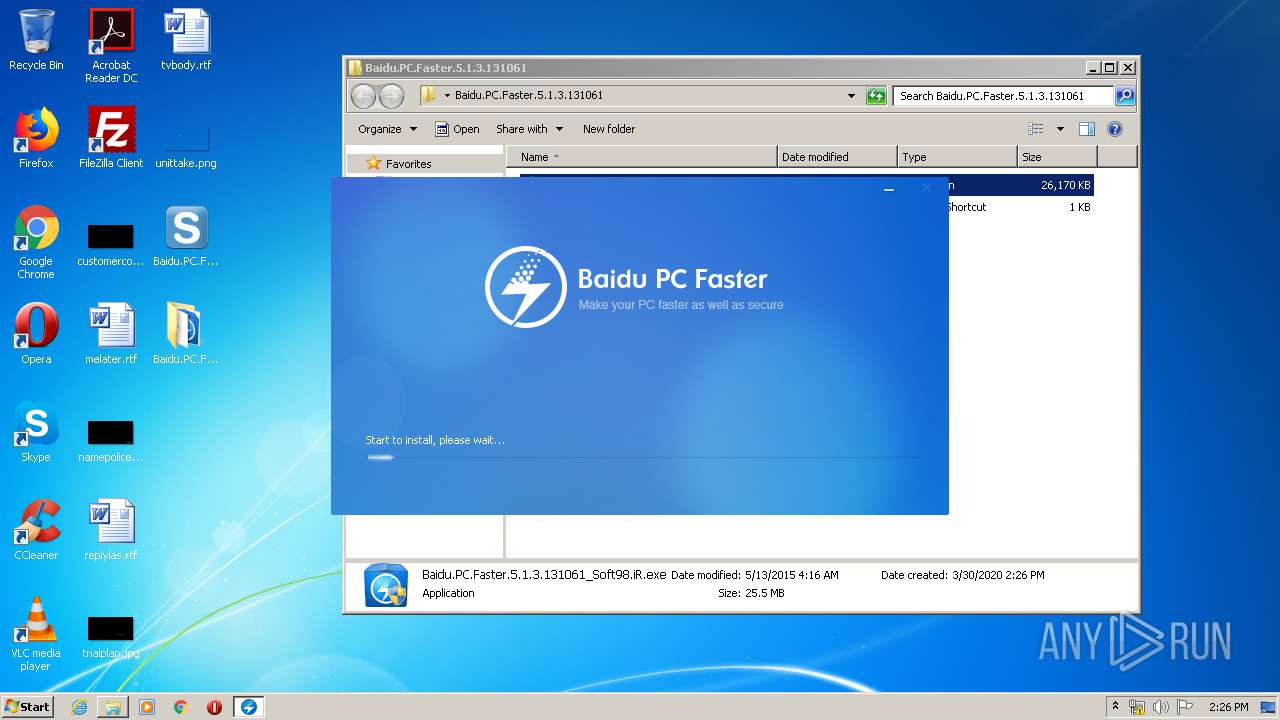This screenshot has width=1280, height=720.
Task: Switch to Windows Explorer taskbar button
Action: coord(113,707)
